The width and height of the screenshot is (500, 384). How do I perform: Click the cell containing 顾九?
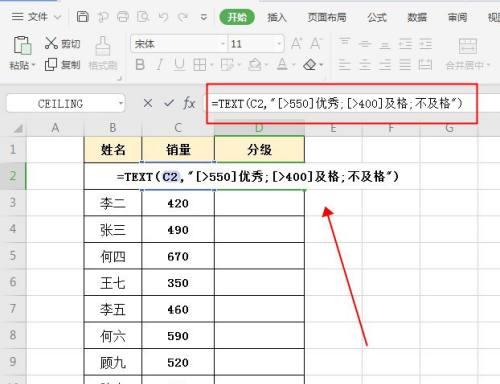click(113, 362)
